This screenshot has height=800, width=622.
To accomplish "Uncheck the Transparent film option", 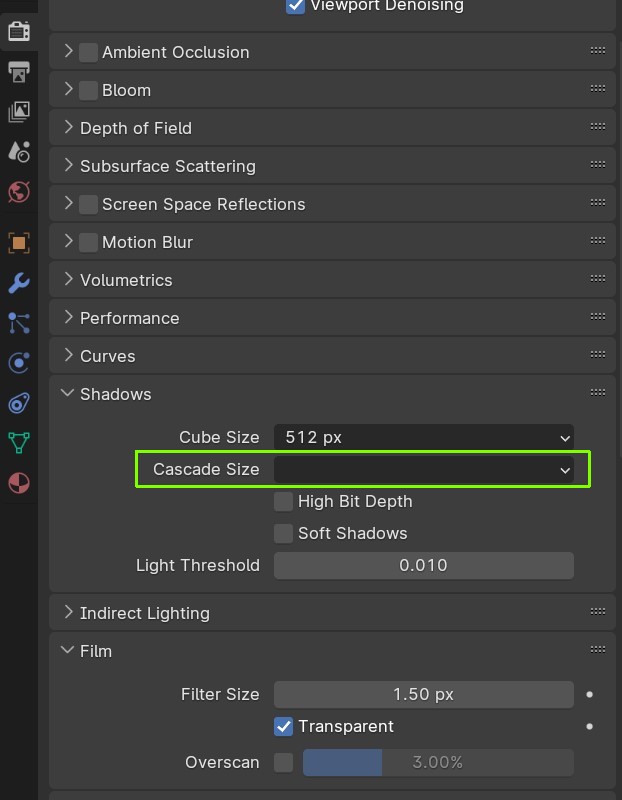I will pyautogui.click(x=283, y=726).
